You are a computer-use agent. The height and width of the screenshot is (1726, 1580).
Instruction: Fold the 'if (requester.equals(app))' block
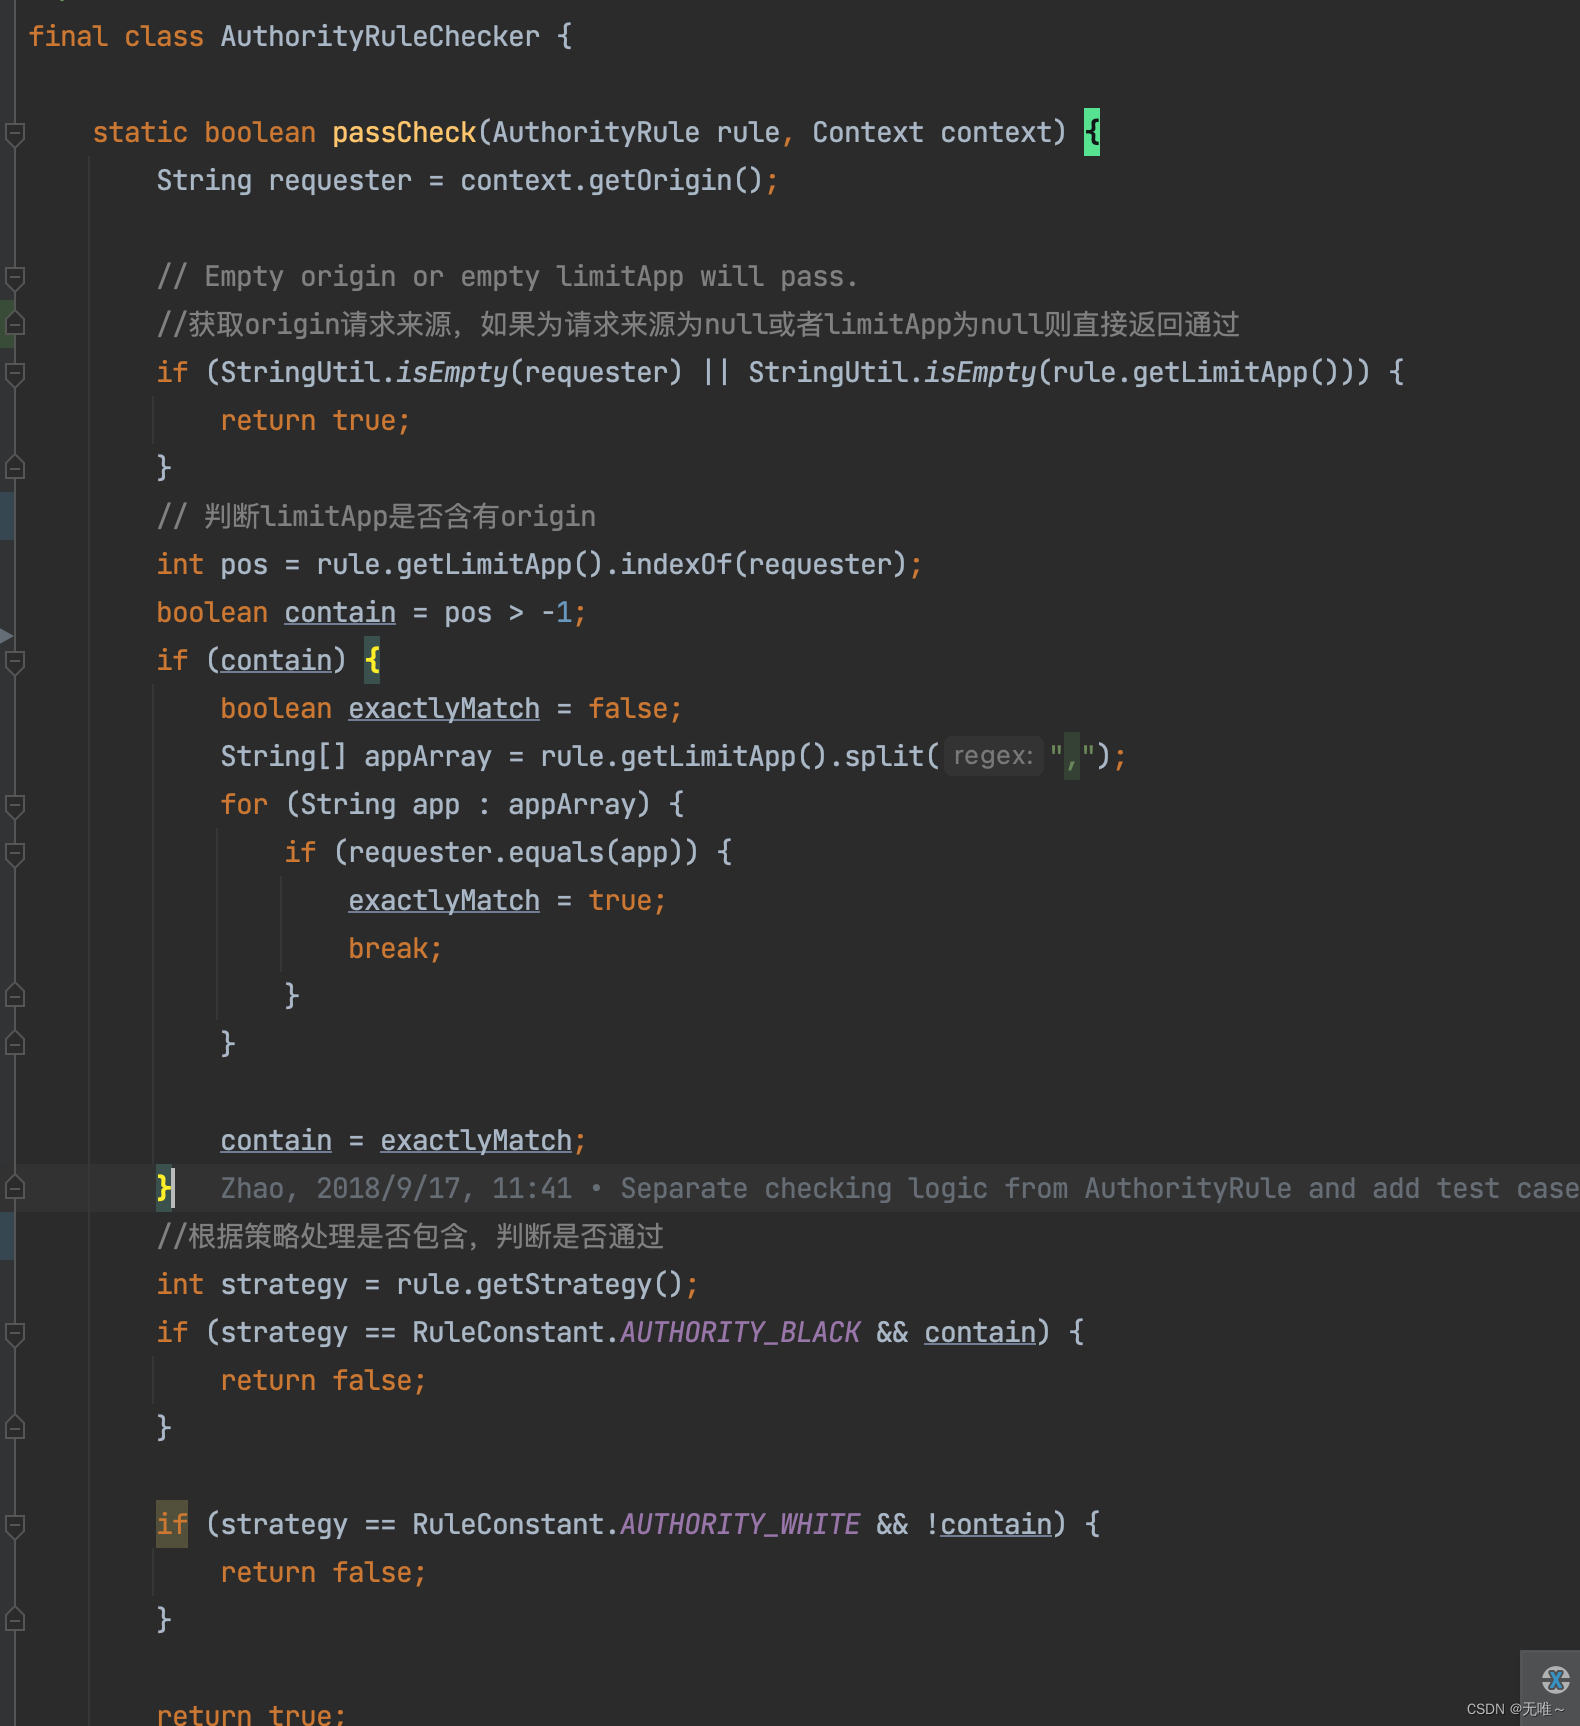[15, 853]
